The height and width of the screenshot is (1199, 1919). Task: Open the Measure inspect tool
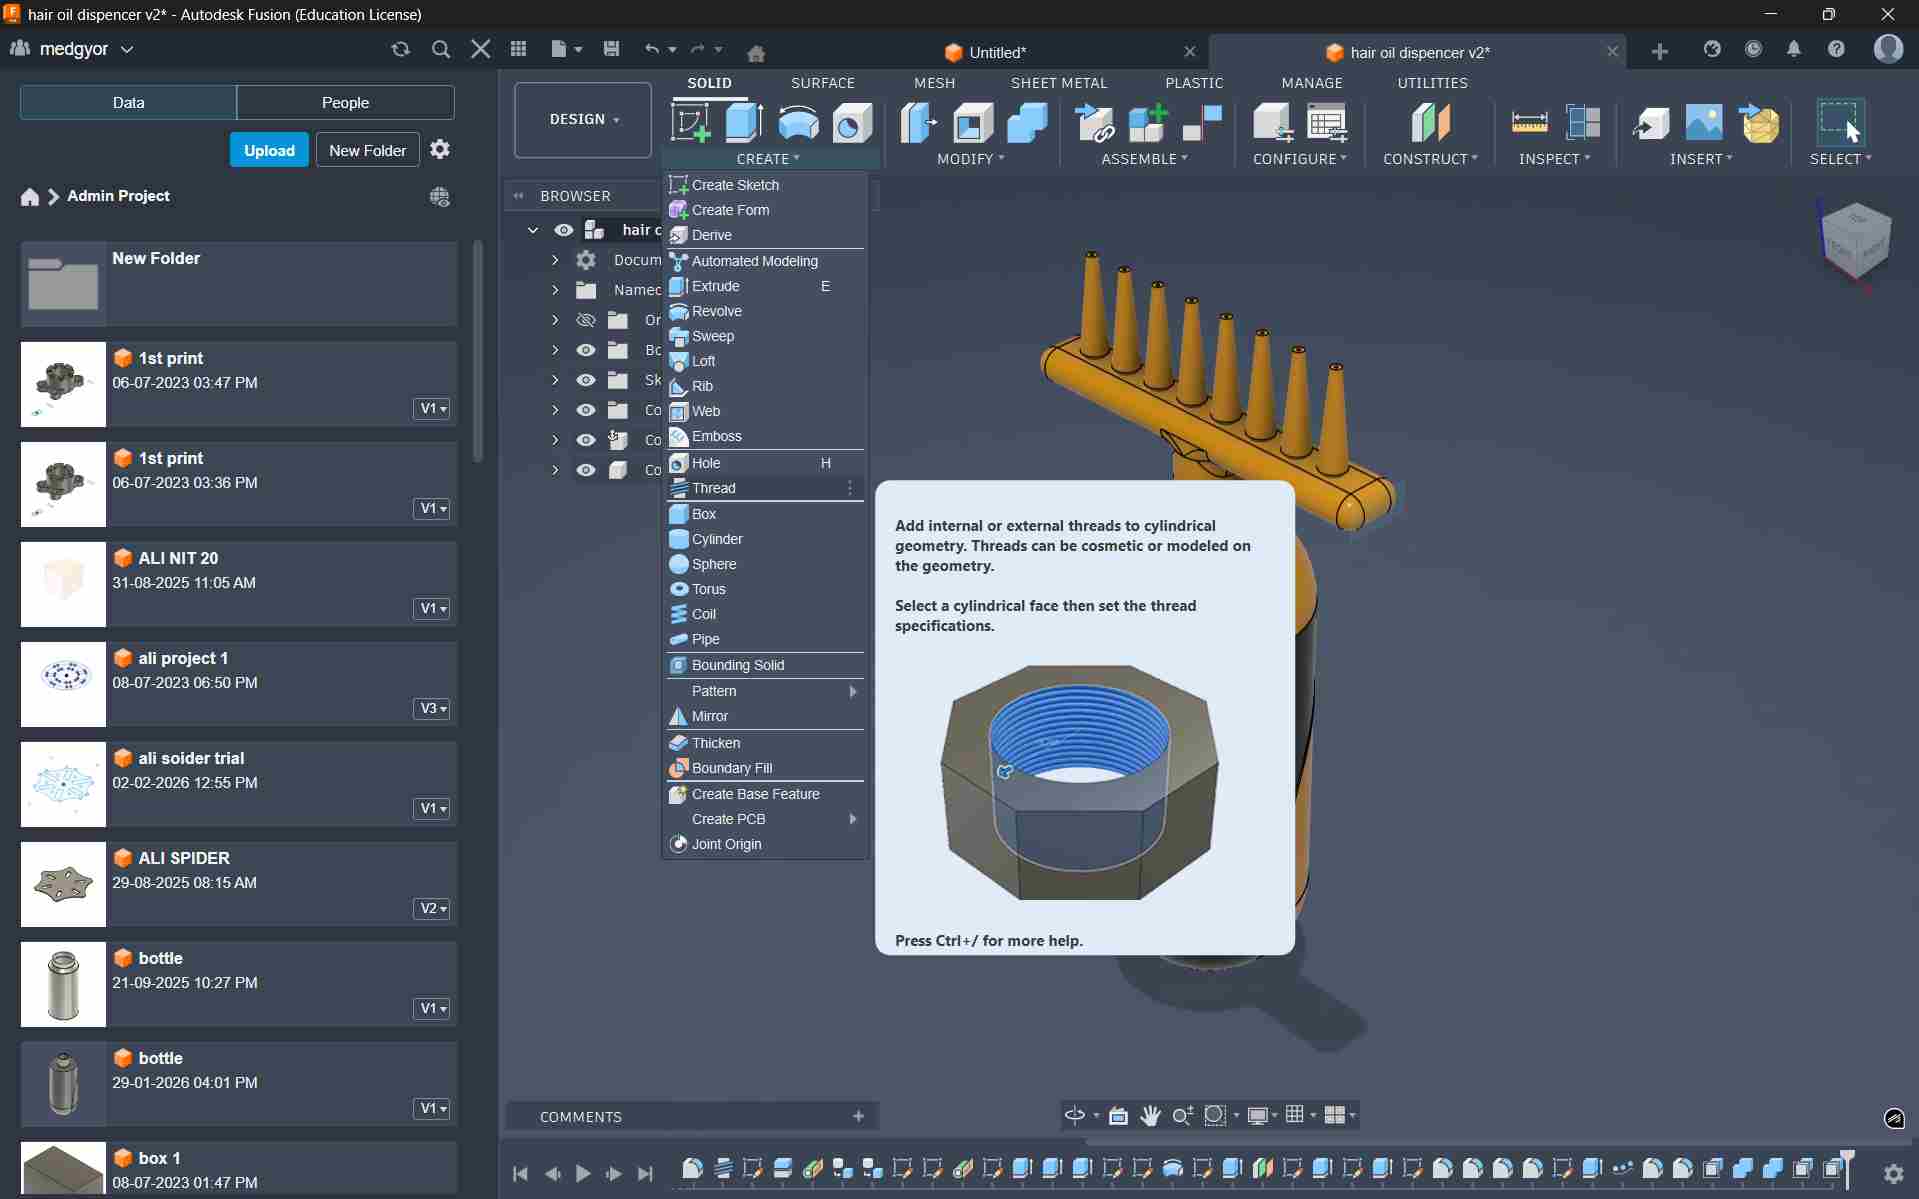(1529, 123)
